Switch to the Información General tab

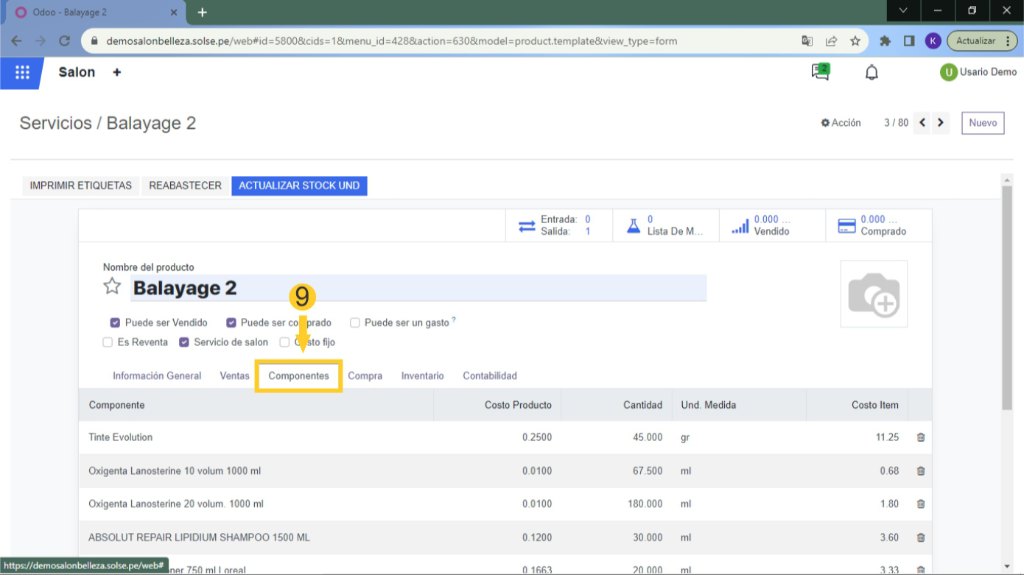pos(157,376)
